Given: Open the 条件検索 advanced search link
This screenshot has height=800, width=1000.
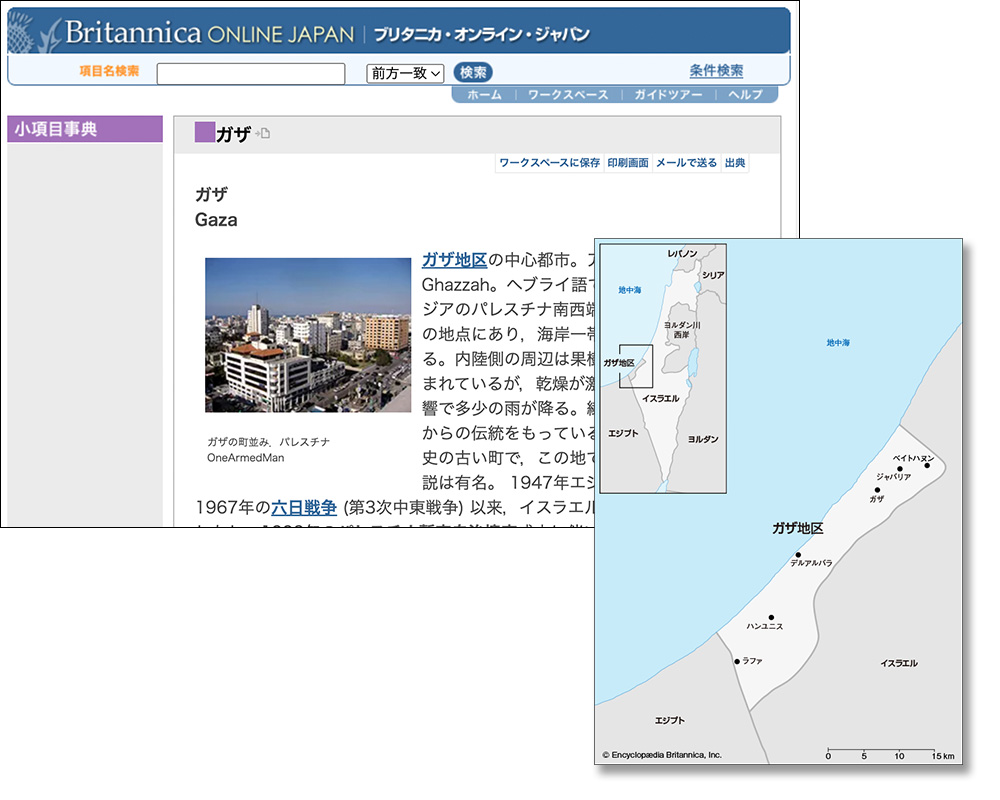Looking at the screenshot, I should [x=716, y=71].
